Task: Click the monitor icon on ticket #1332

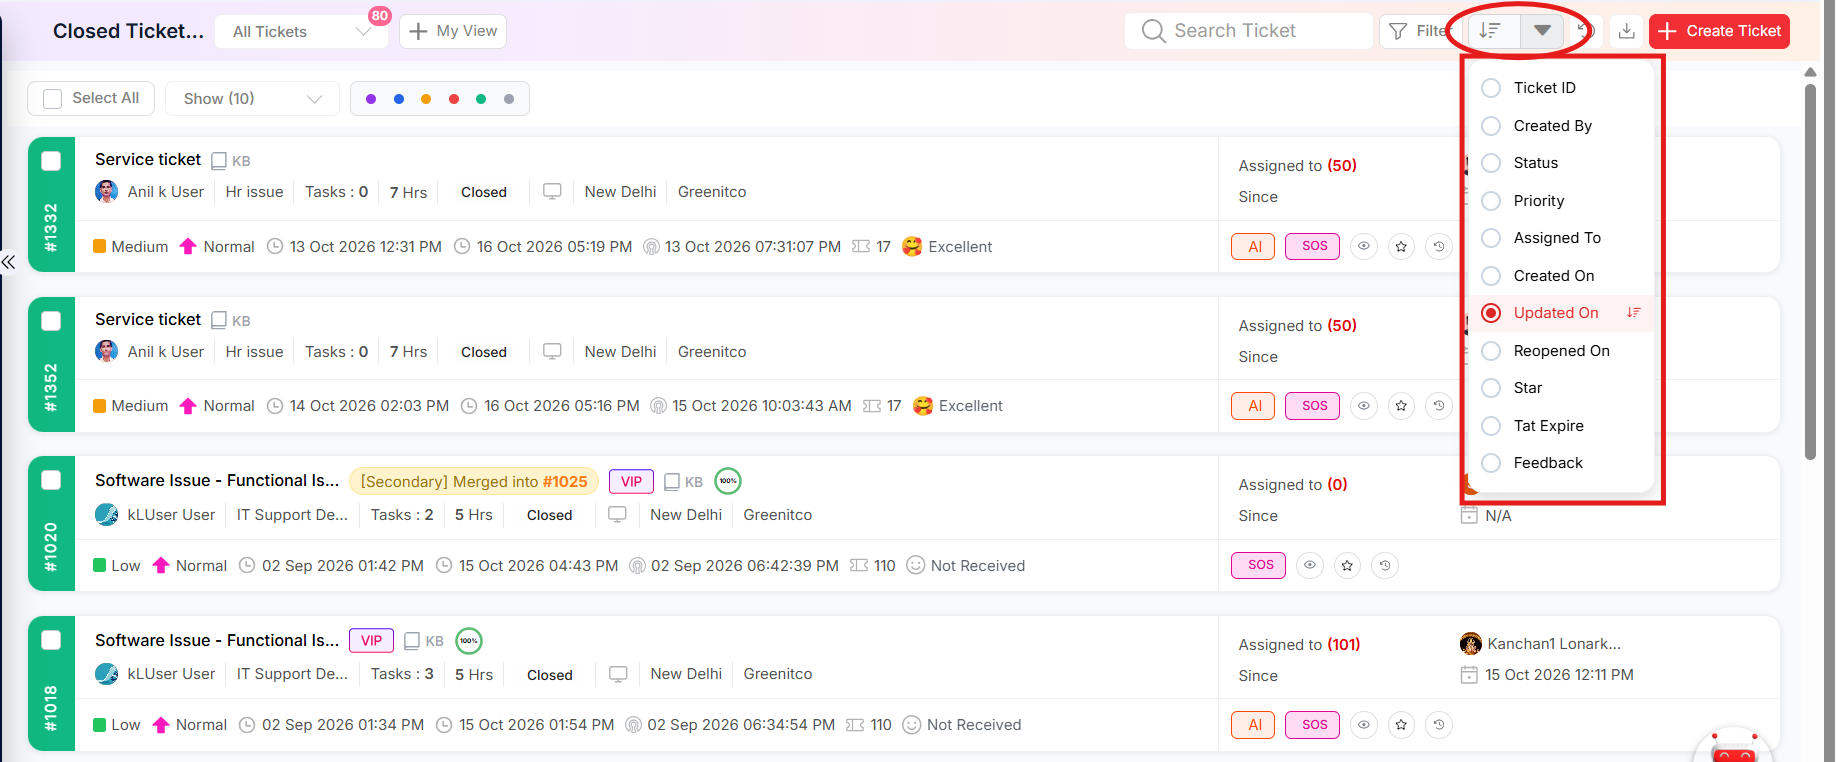Action: 552,191
